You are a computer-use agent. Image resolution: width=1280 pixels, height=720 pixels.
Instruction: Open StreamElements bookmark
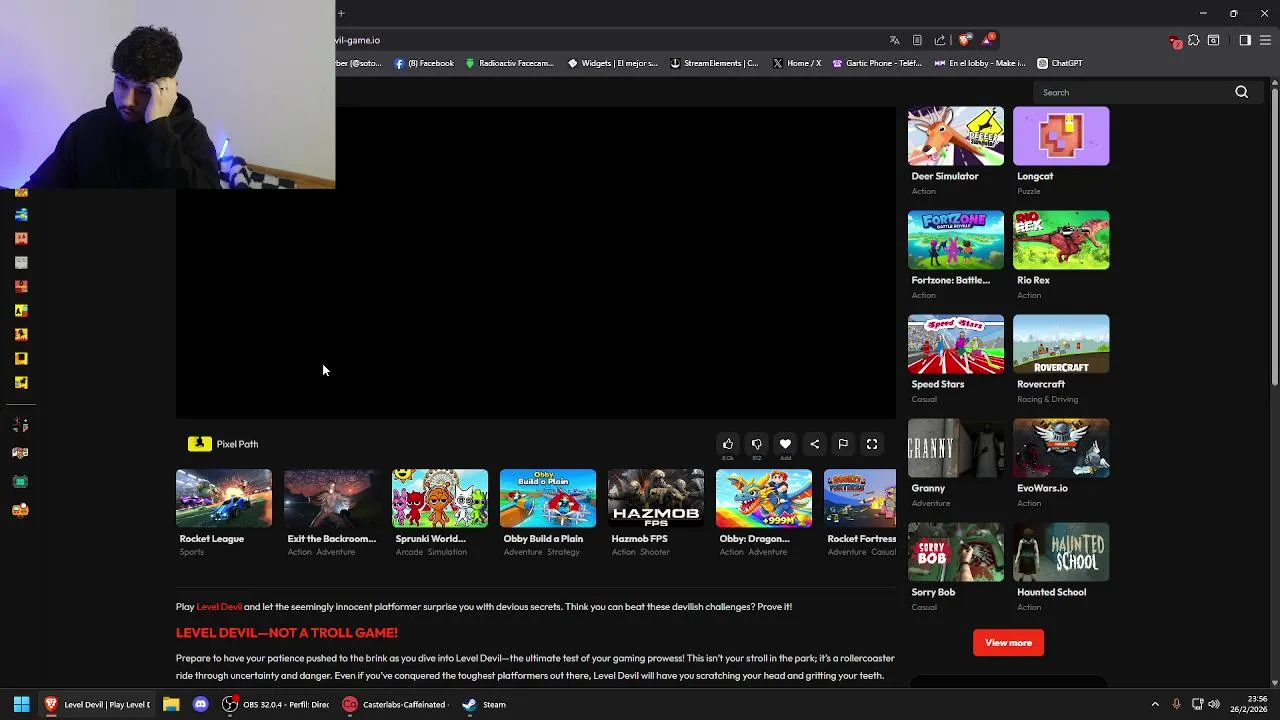[x=714, y=63]
